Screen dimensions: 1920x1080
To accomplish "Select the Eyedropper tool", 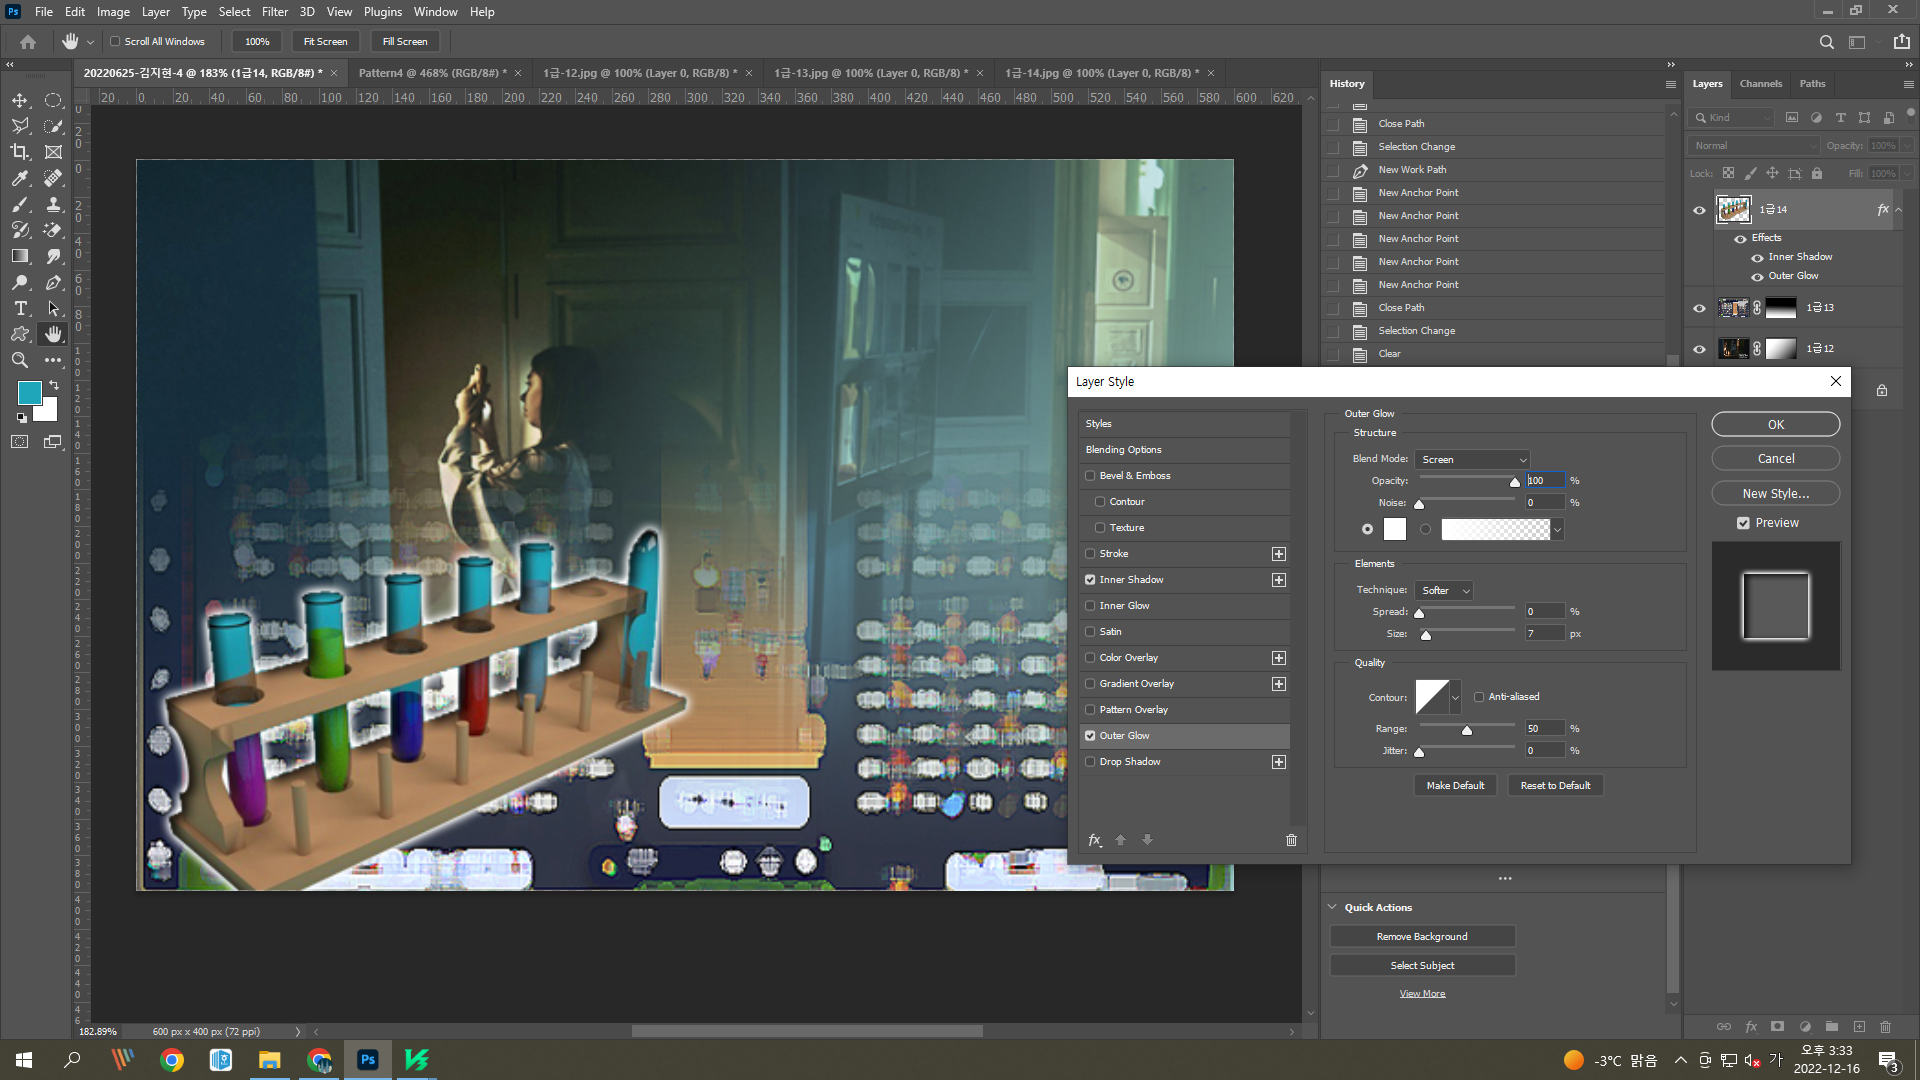I will tap(19, 178).
